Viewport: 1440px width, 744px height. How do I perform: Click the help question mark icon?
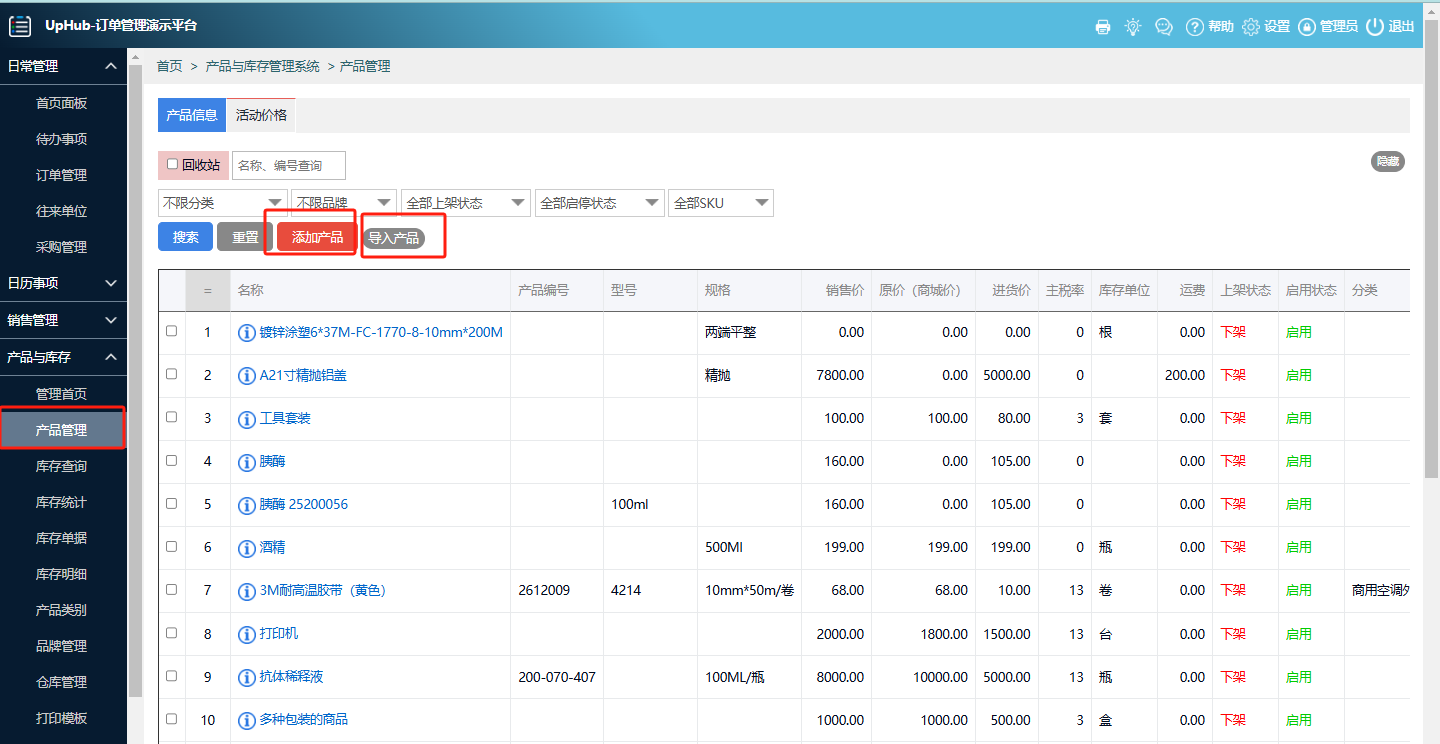point(1194,27)
